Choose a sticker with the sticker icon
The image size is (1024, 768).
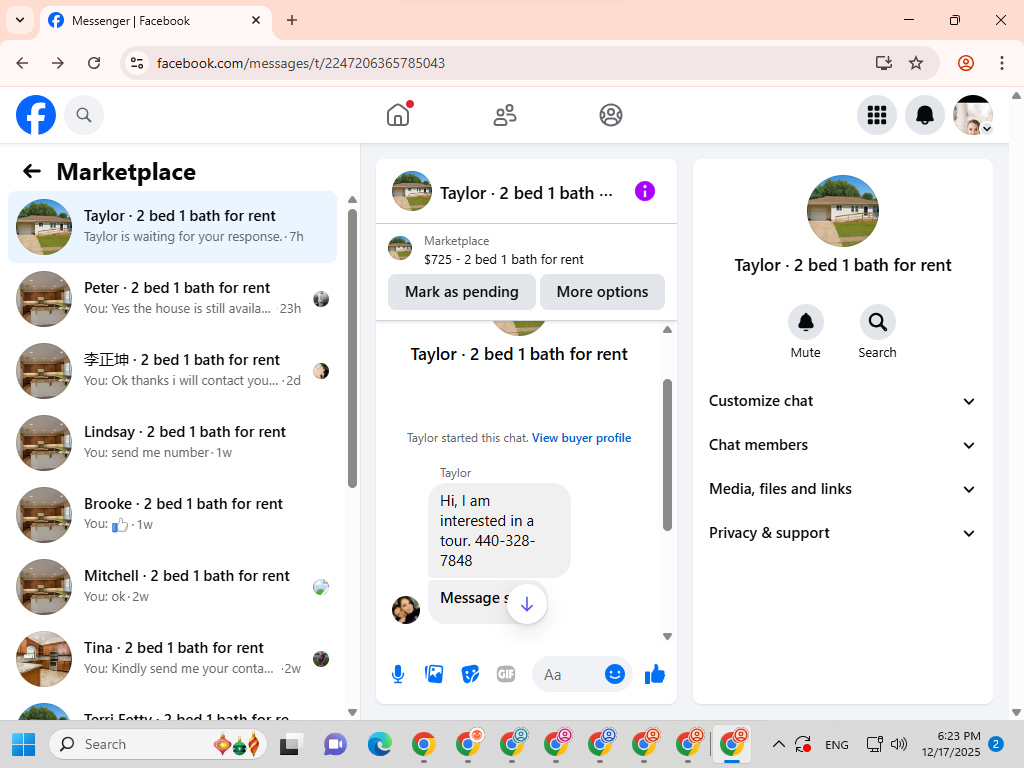(x=470, y=674)
